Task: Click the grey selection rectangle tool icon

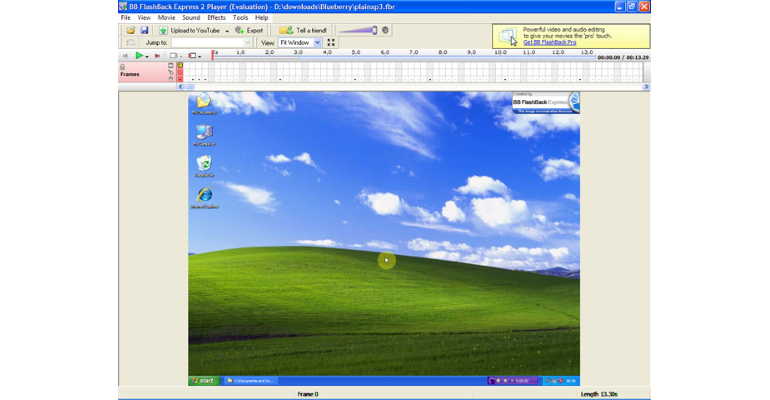Action: coord(173,56)
